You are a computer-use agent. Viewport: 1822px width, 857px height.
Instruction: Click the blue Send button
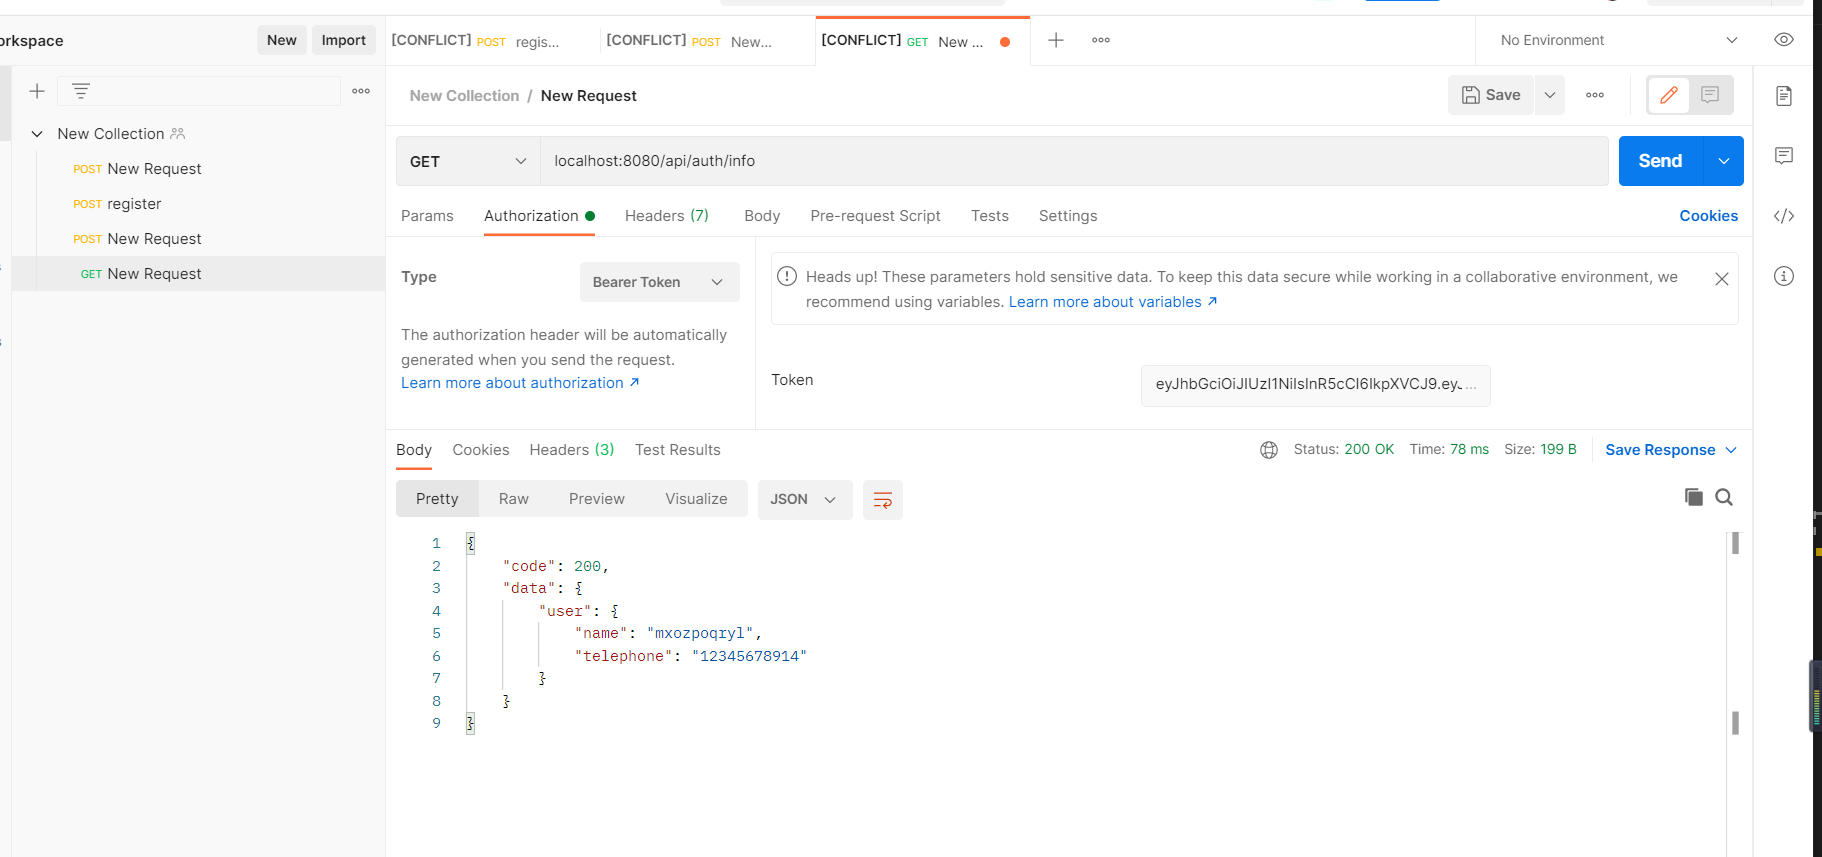1660,161
